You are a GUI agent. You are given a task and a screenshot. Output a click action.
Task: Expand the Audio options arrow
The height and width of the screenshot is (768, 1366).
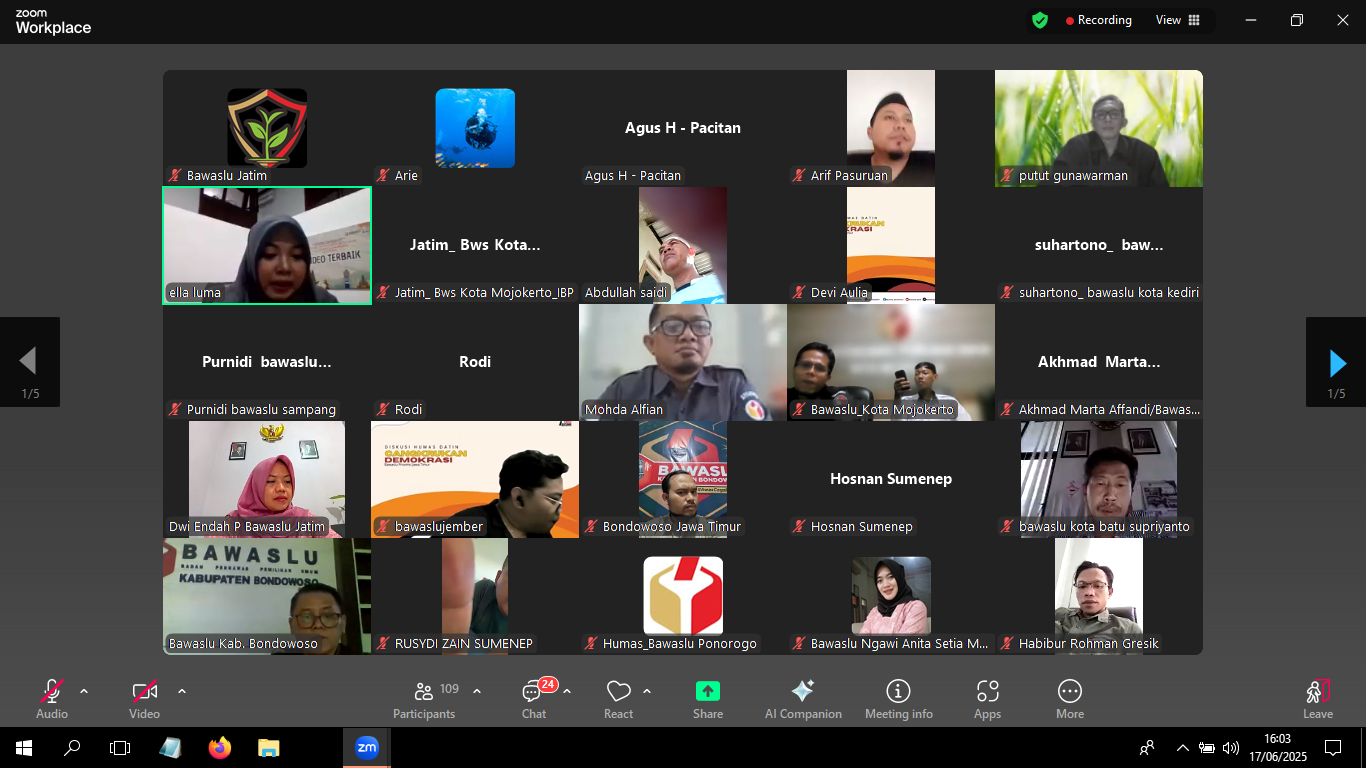[84, 691]
